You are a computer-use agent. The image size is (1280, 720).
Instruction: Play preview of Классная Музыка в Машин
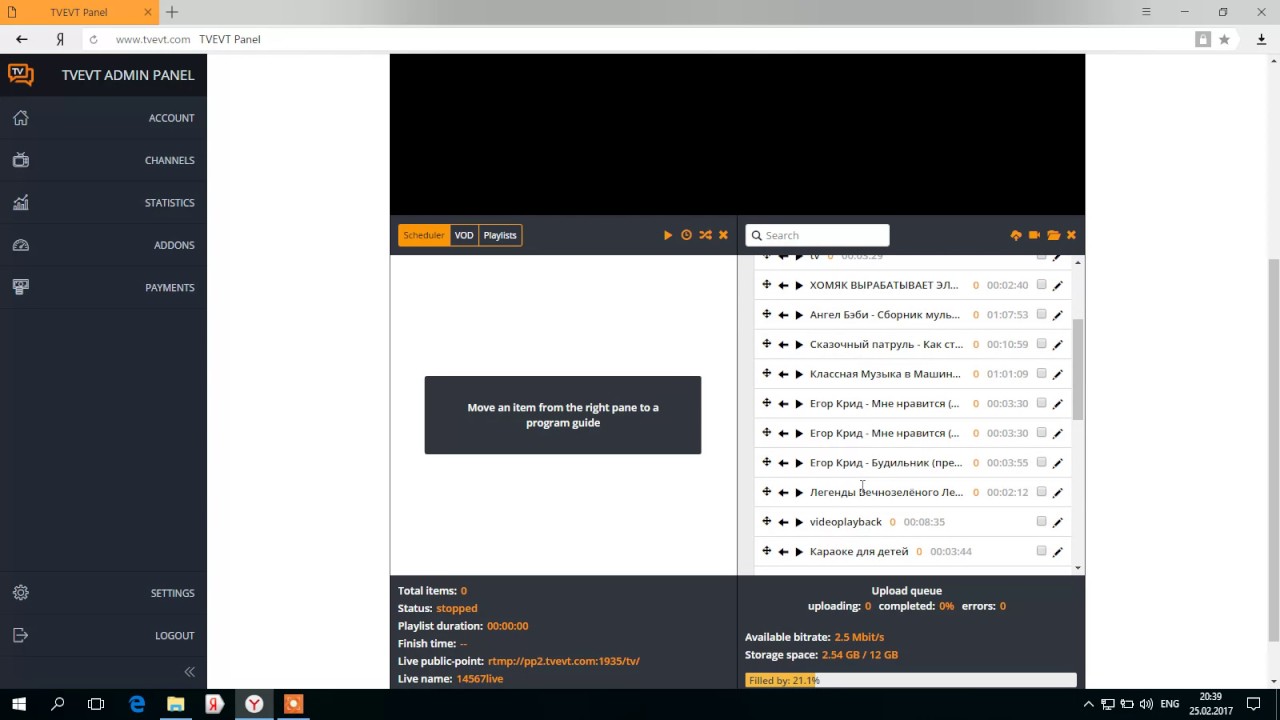click(x=799, y=374)
